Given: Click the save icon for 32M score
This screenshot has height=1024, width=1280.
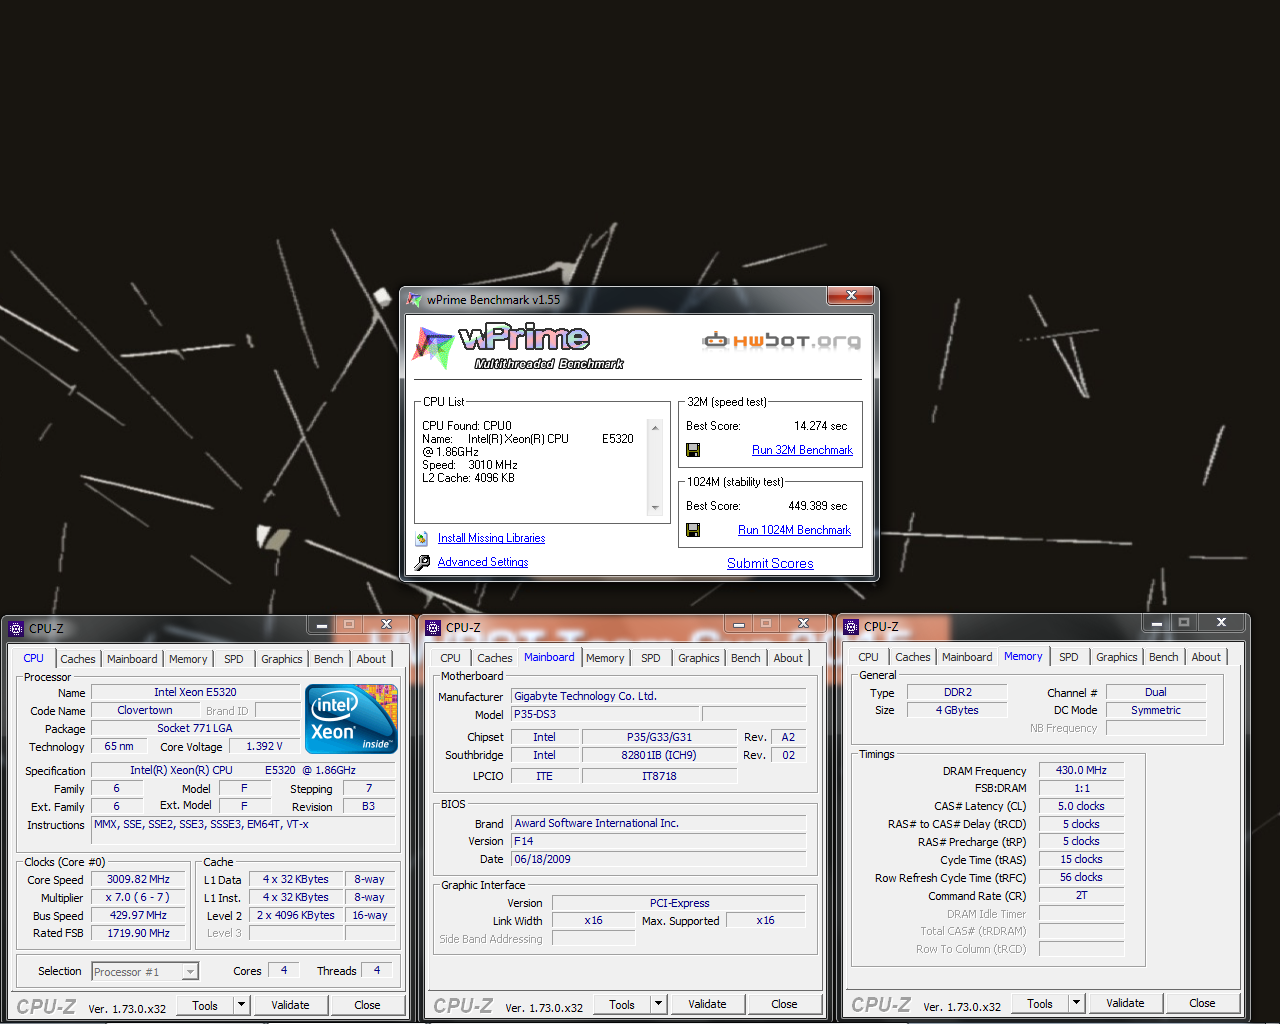Looking at the screenshot, I should (x=693, y=450).
